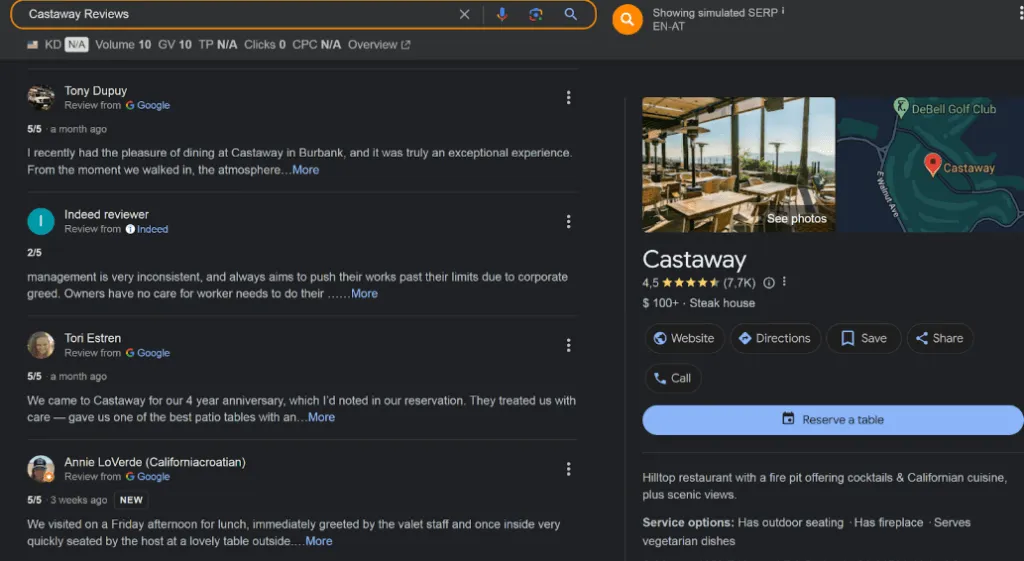The image size is (1024, 561).
Task: Click Annie LoVerde (Californiacroatian) name
Action: 155,462
